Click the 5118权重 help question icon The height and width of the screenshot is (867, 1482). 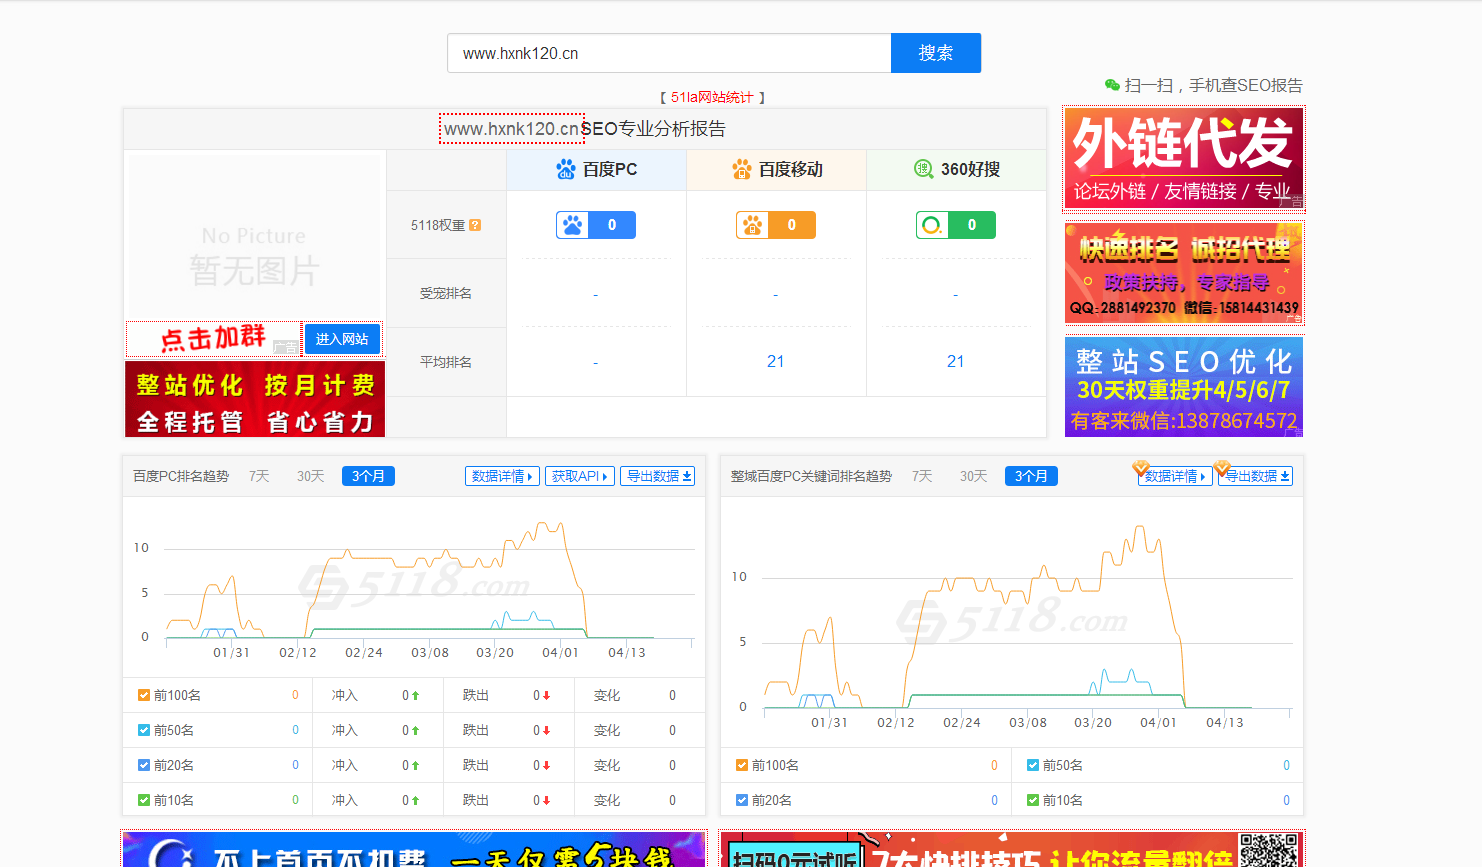475,225
